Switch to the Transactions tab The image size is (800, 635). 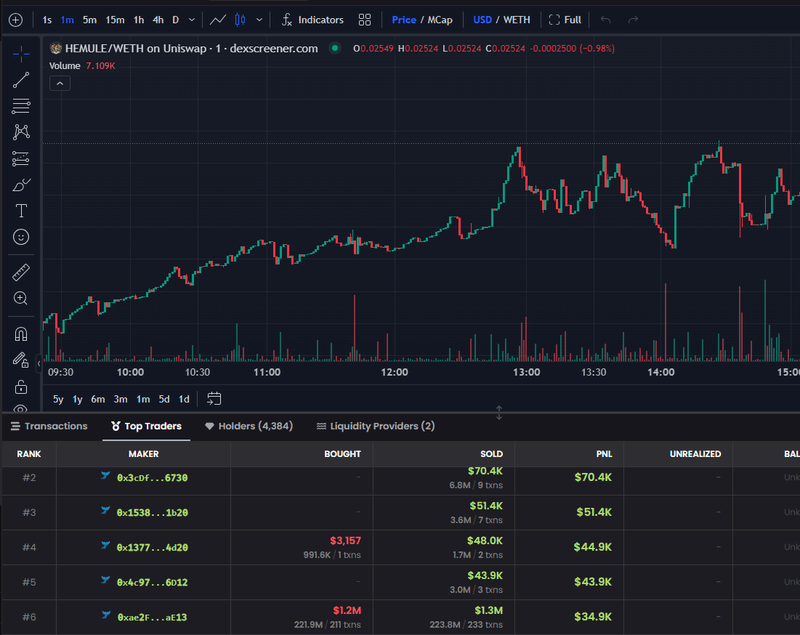pyautogui.click(x=48, y=426)
